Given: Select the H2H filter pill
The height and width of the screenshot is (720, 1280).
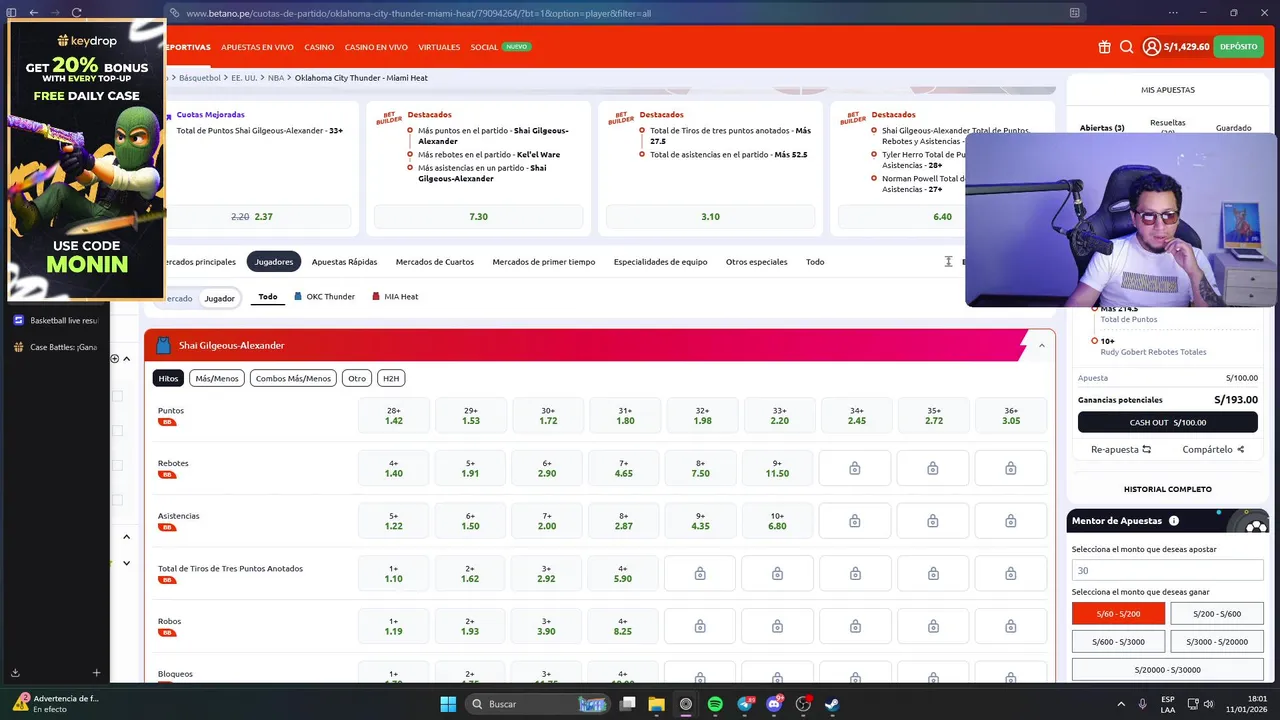Looking at the screenshot, I should point(391,378).
